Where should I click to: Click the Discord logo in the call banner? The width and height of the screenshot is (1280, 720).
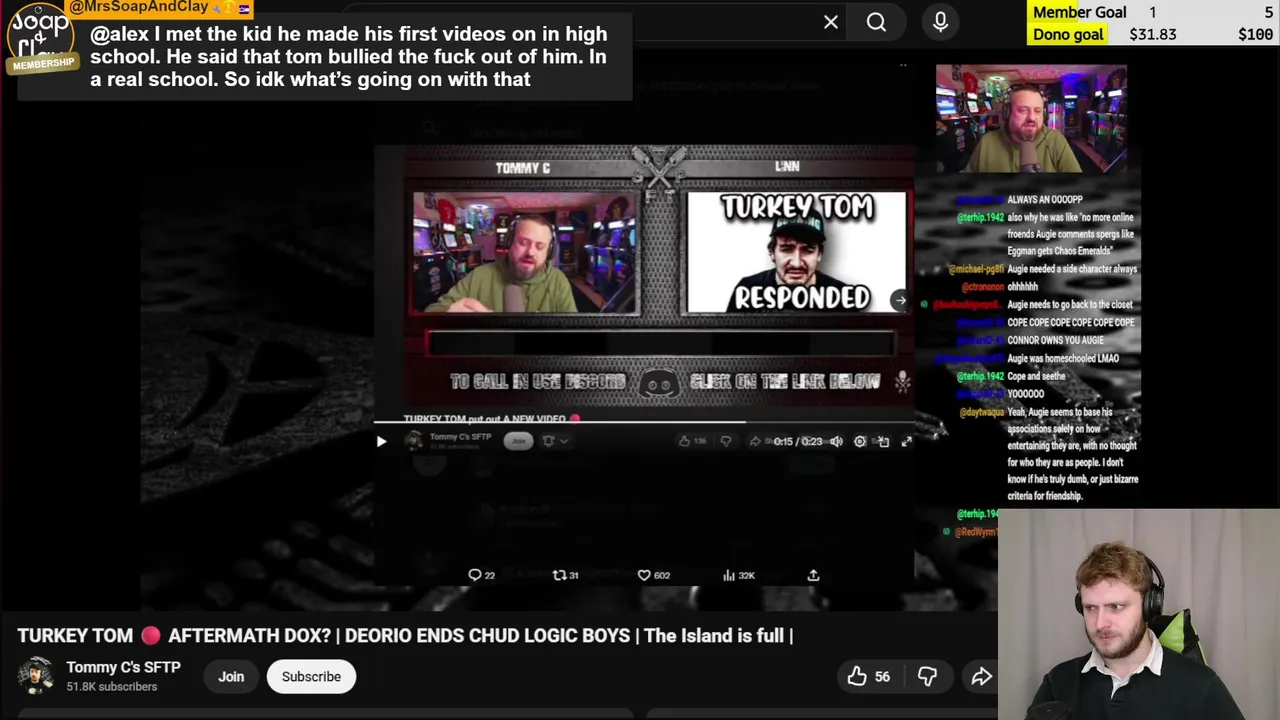point(658,382)
